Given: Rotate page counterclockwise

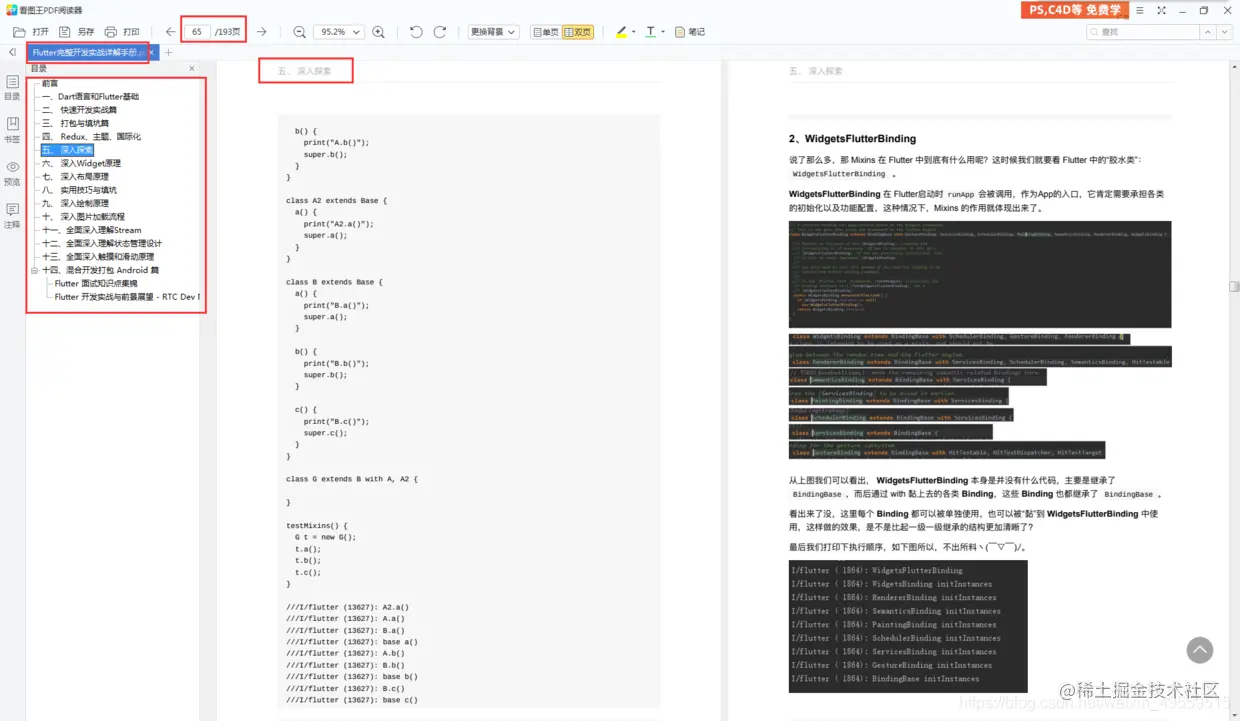Looking at the screenshot, I should coord(416,32).
